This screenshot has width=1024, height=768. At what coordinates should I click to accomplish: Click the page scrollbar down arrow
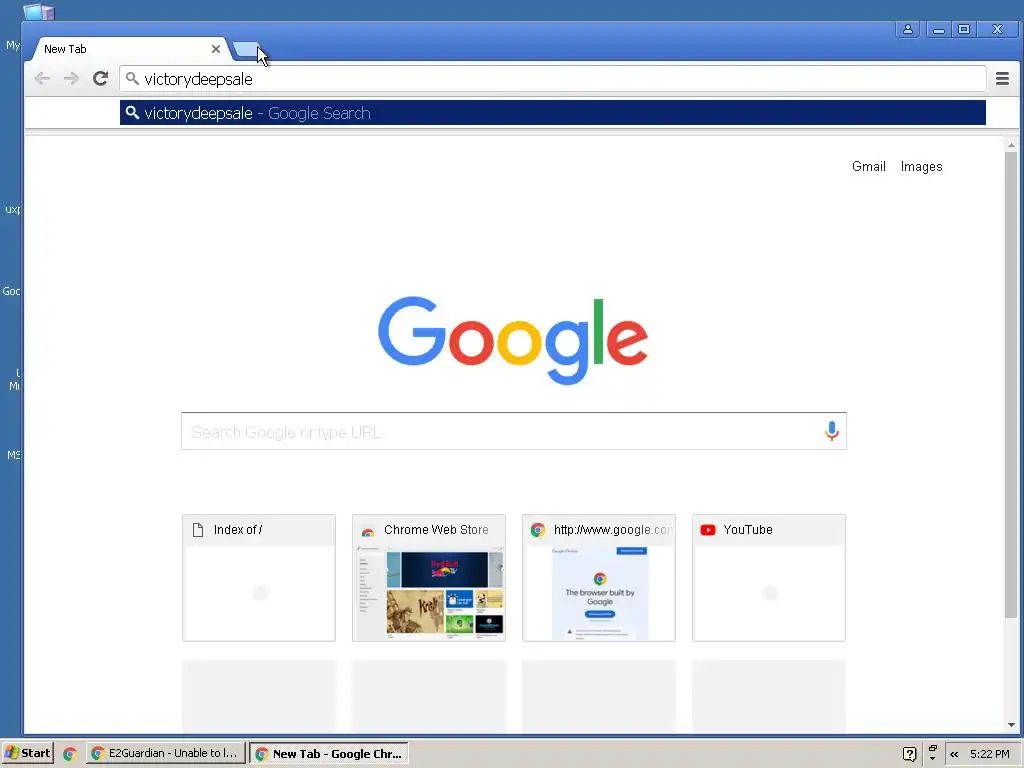pyautogui.click(x=1011, y=724)
